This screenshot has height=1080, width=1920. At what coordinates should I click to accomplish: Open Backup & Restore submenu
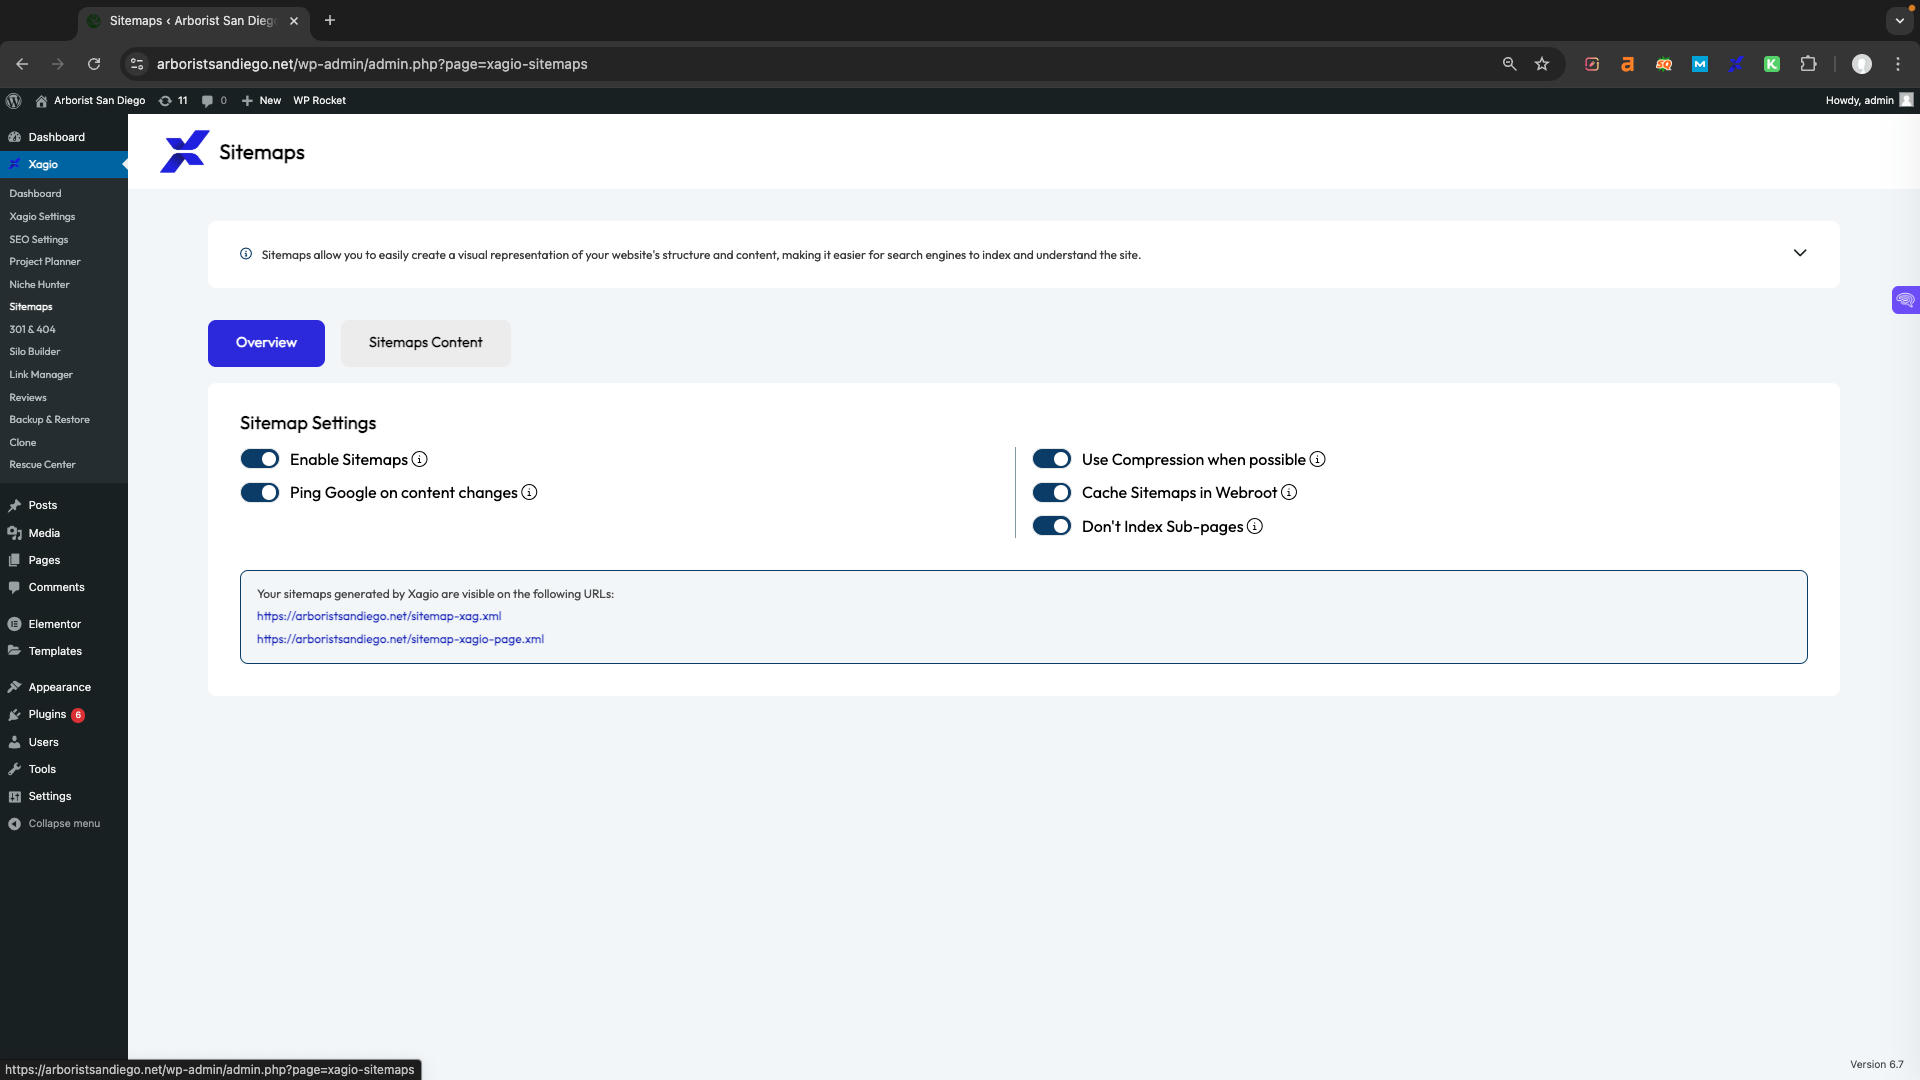point(50,420)
